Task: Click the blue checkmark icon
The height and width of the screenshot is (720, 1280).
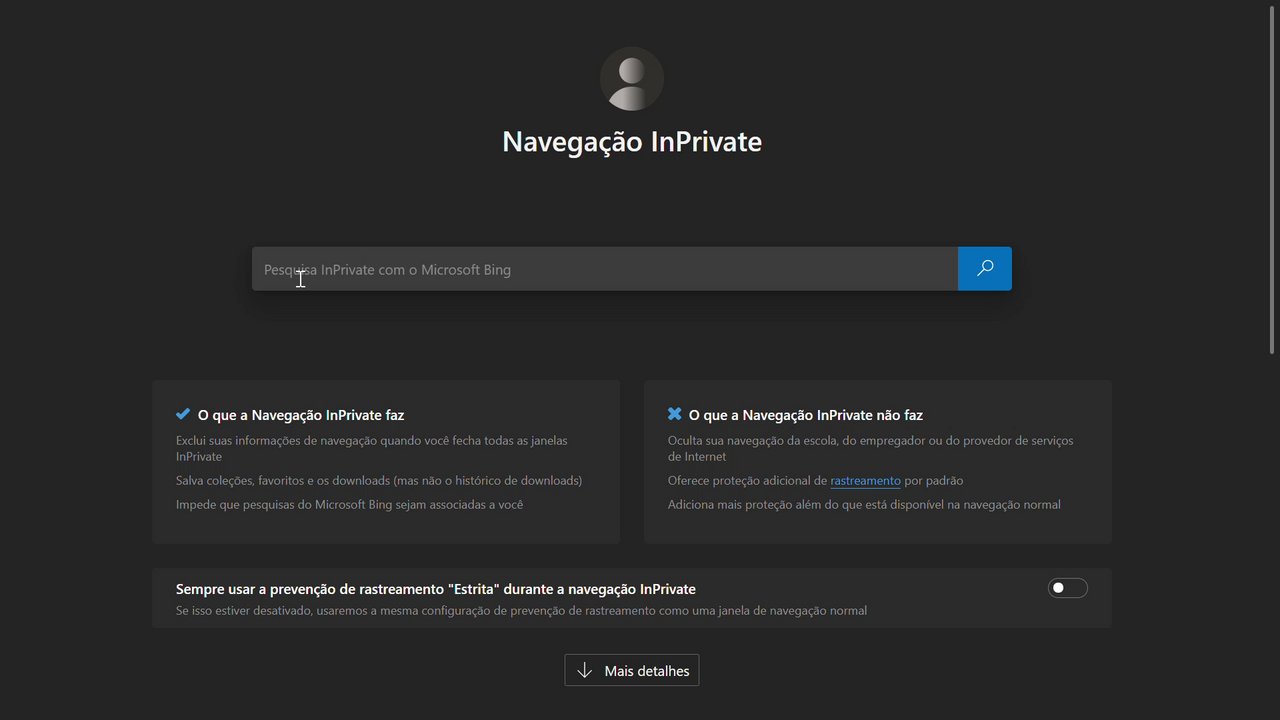Action: tap(183, 414)
